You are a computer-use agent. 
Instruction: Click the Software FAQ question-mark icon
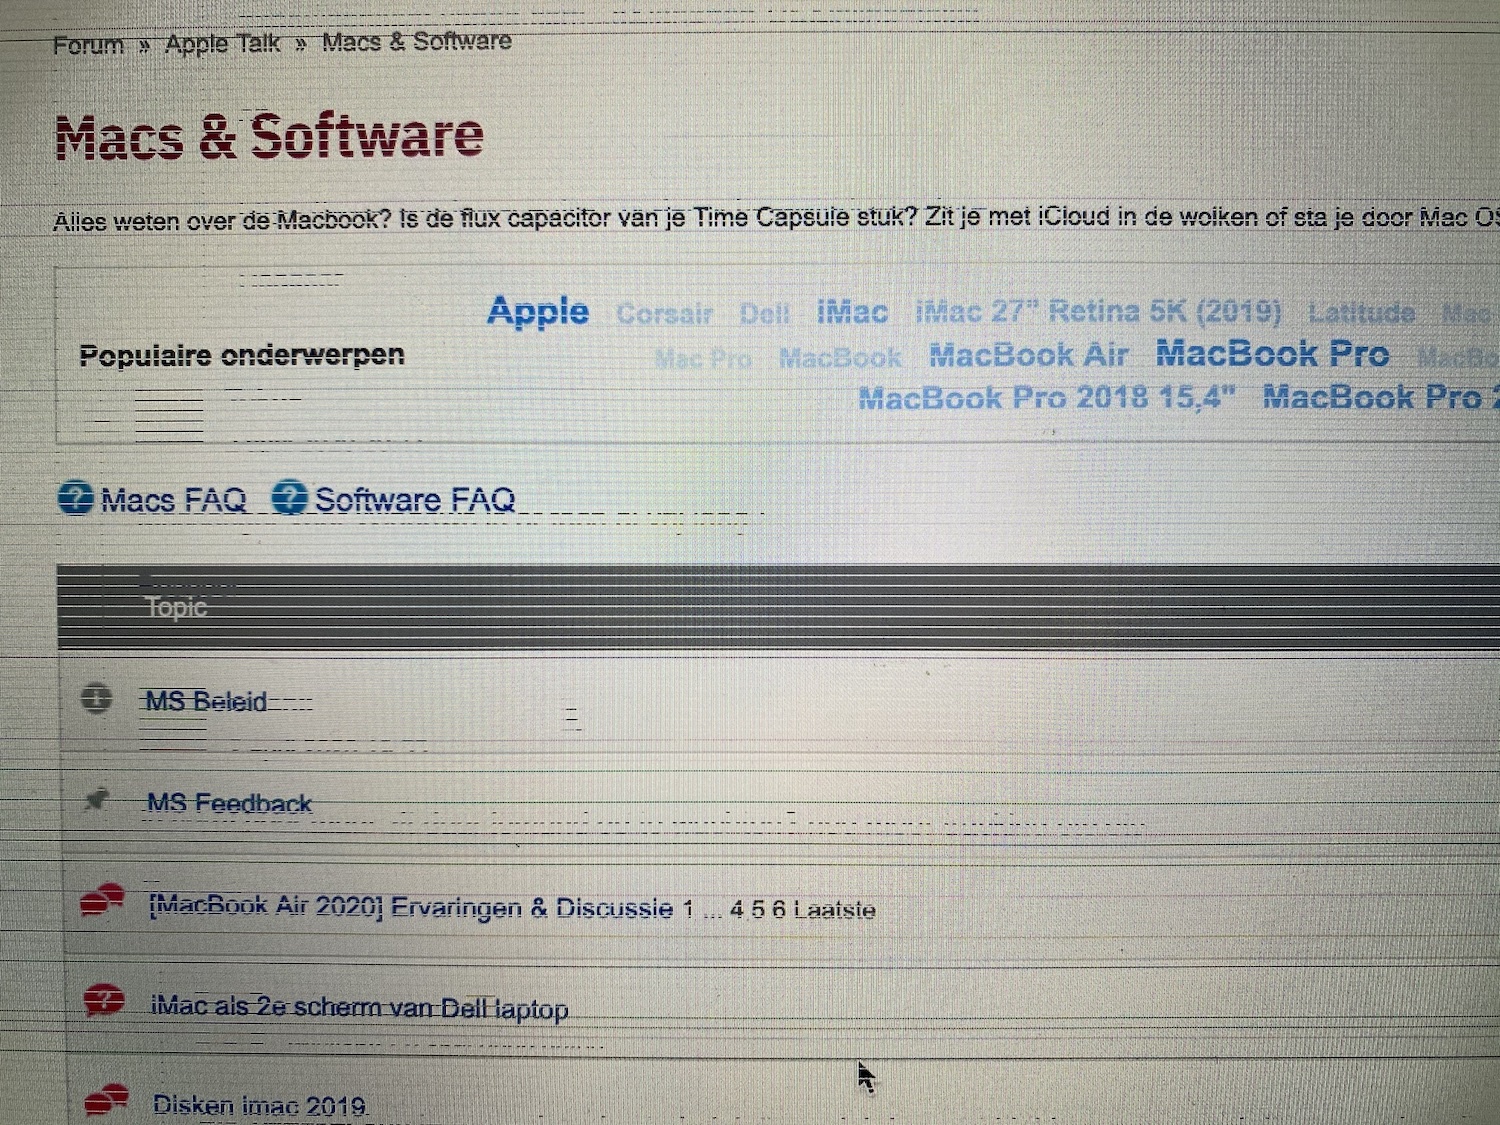(x=290, y=497)
